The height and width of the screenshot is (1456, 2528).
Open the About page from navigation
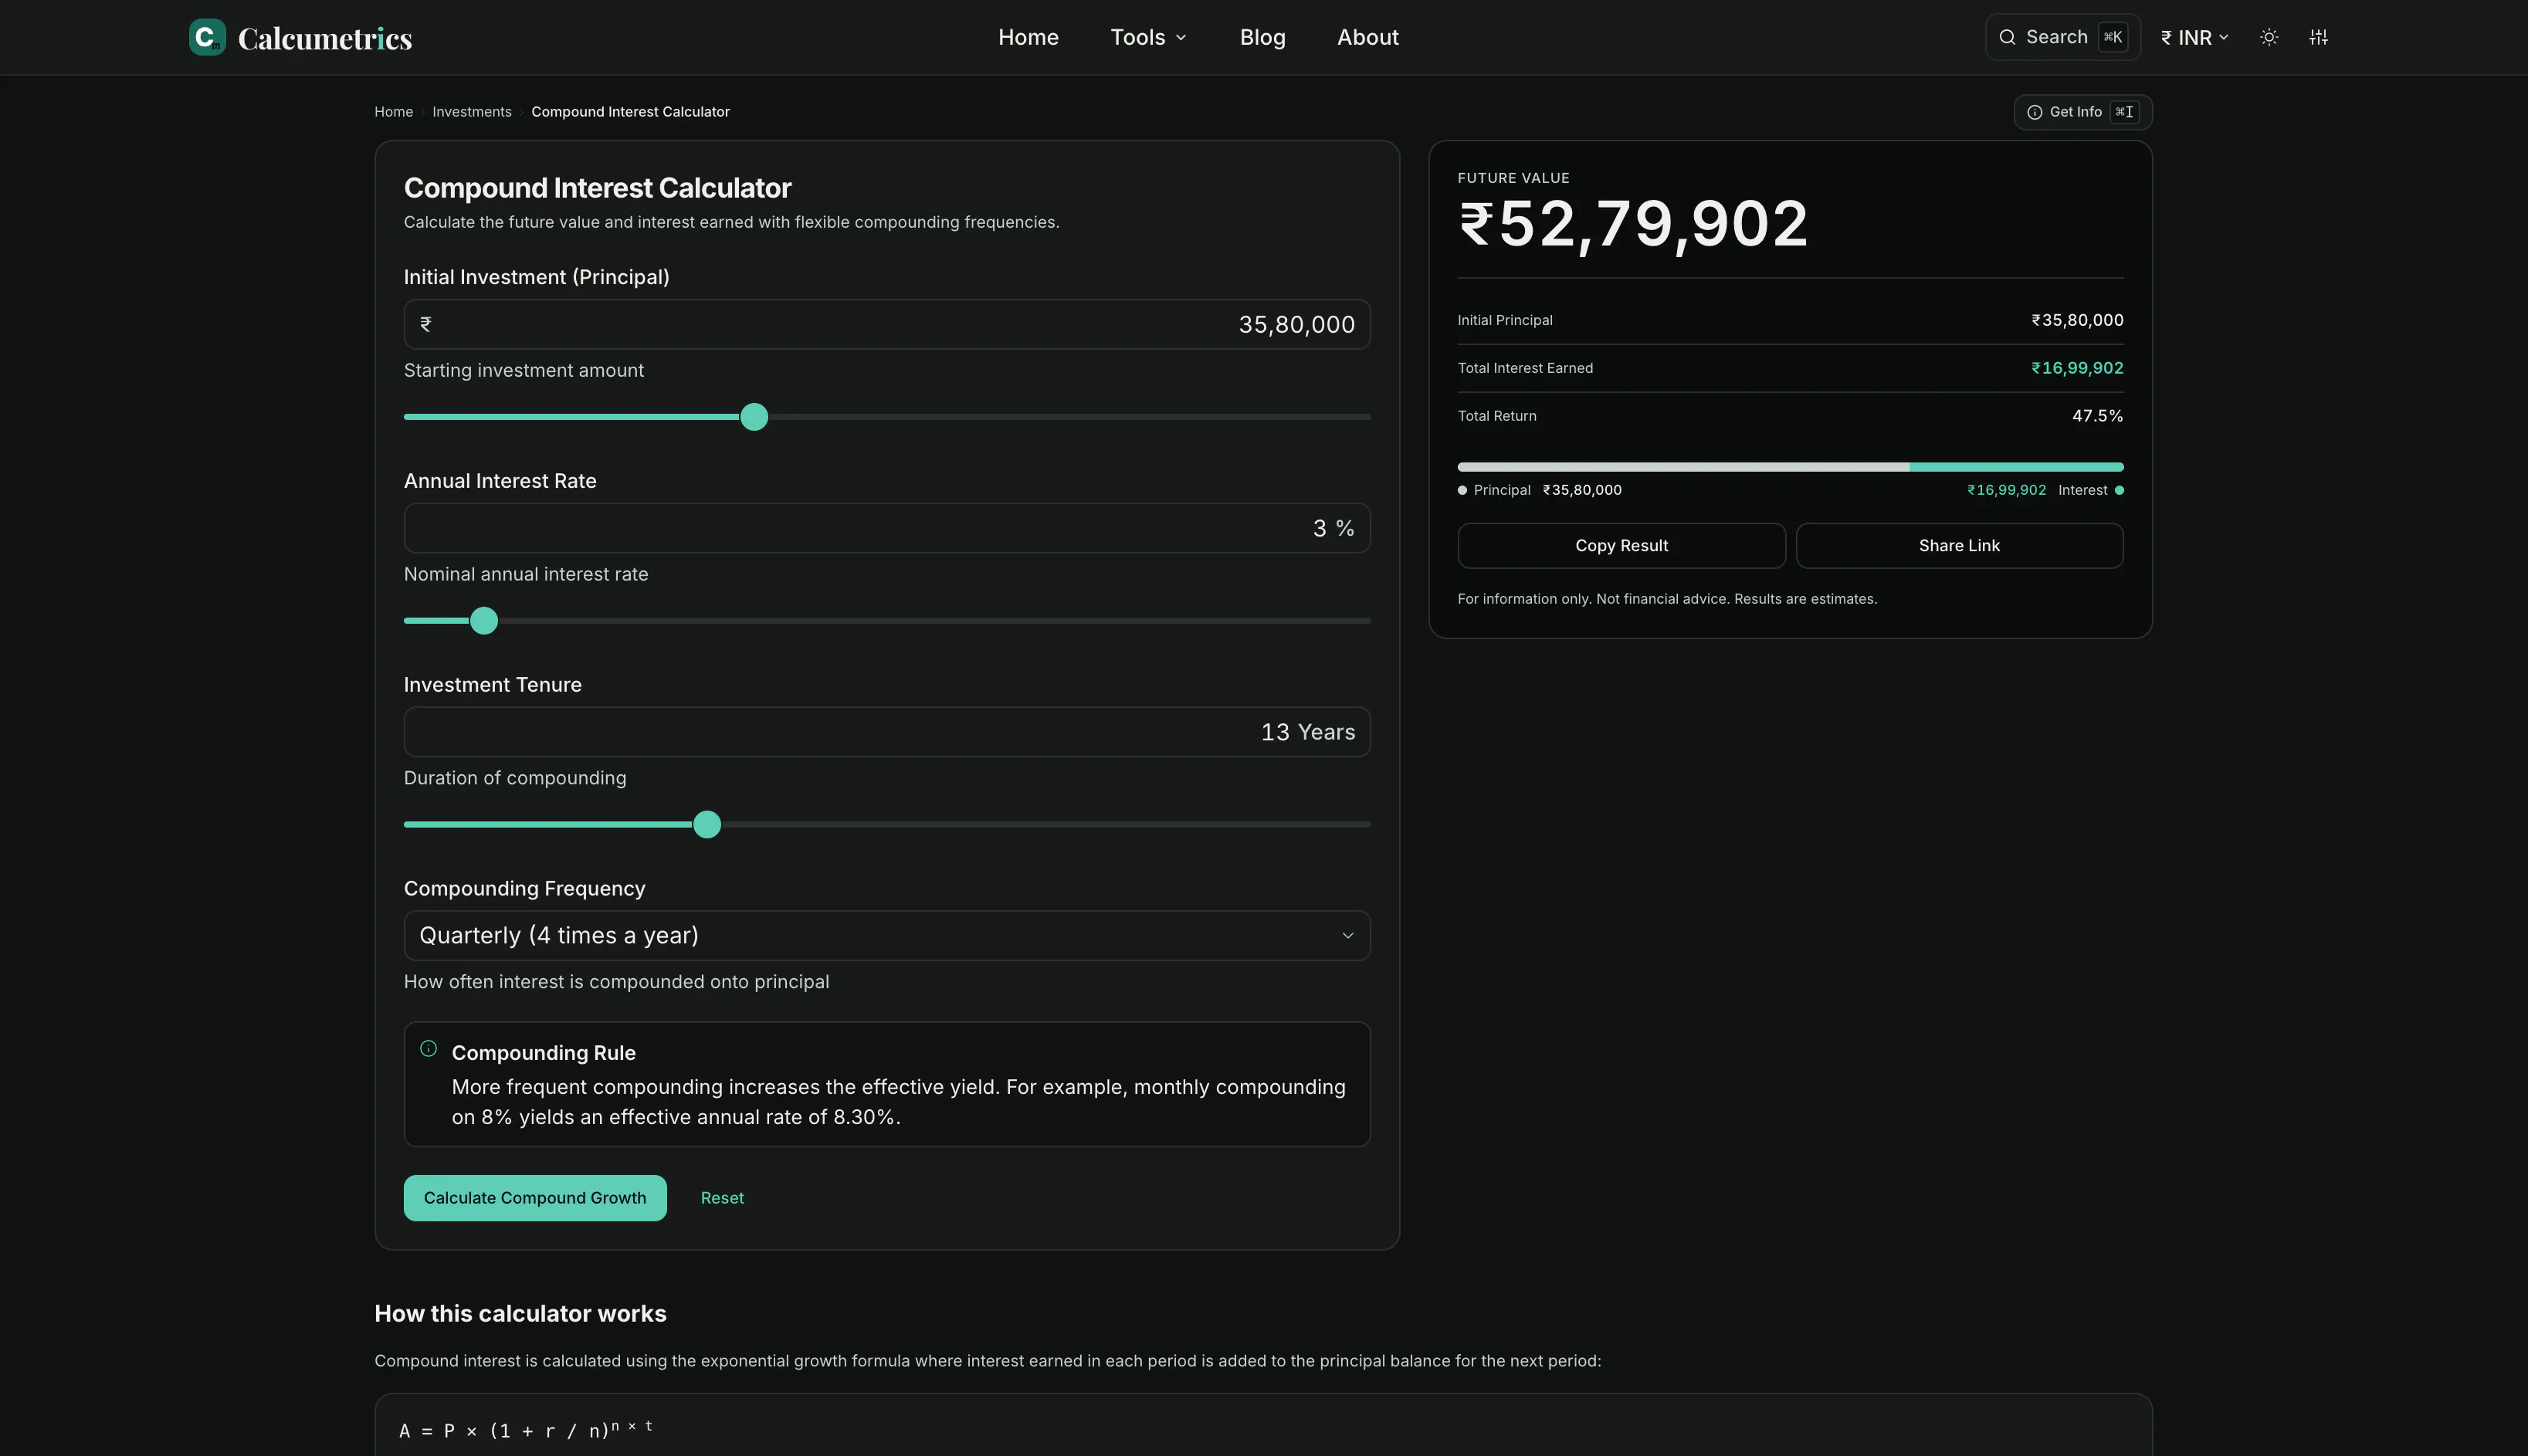tap(1367, 37)
